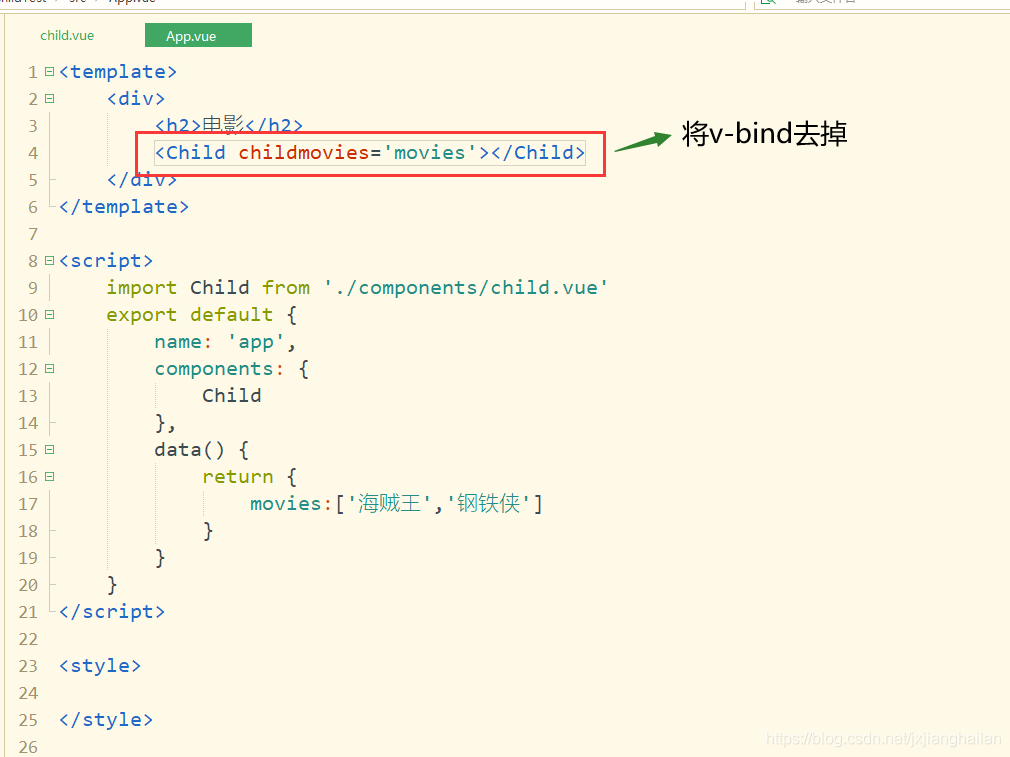Click line number 7 in the gutter
The width and height of the screenshot is (1010, 757).
[x=33, y=234]
